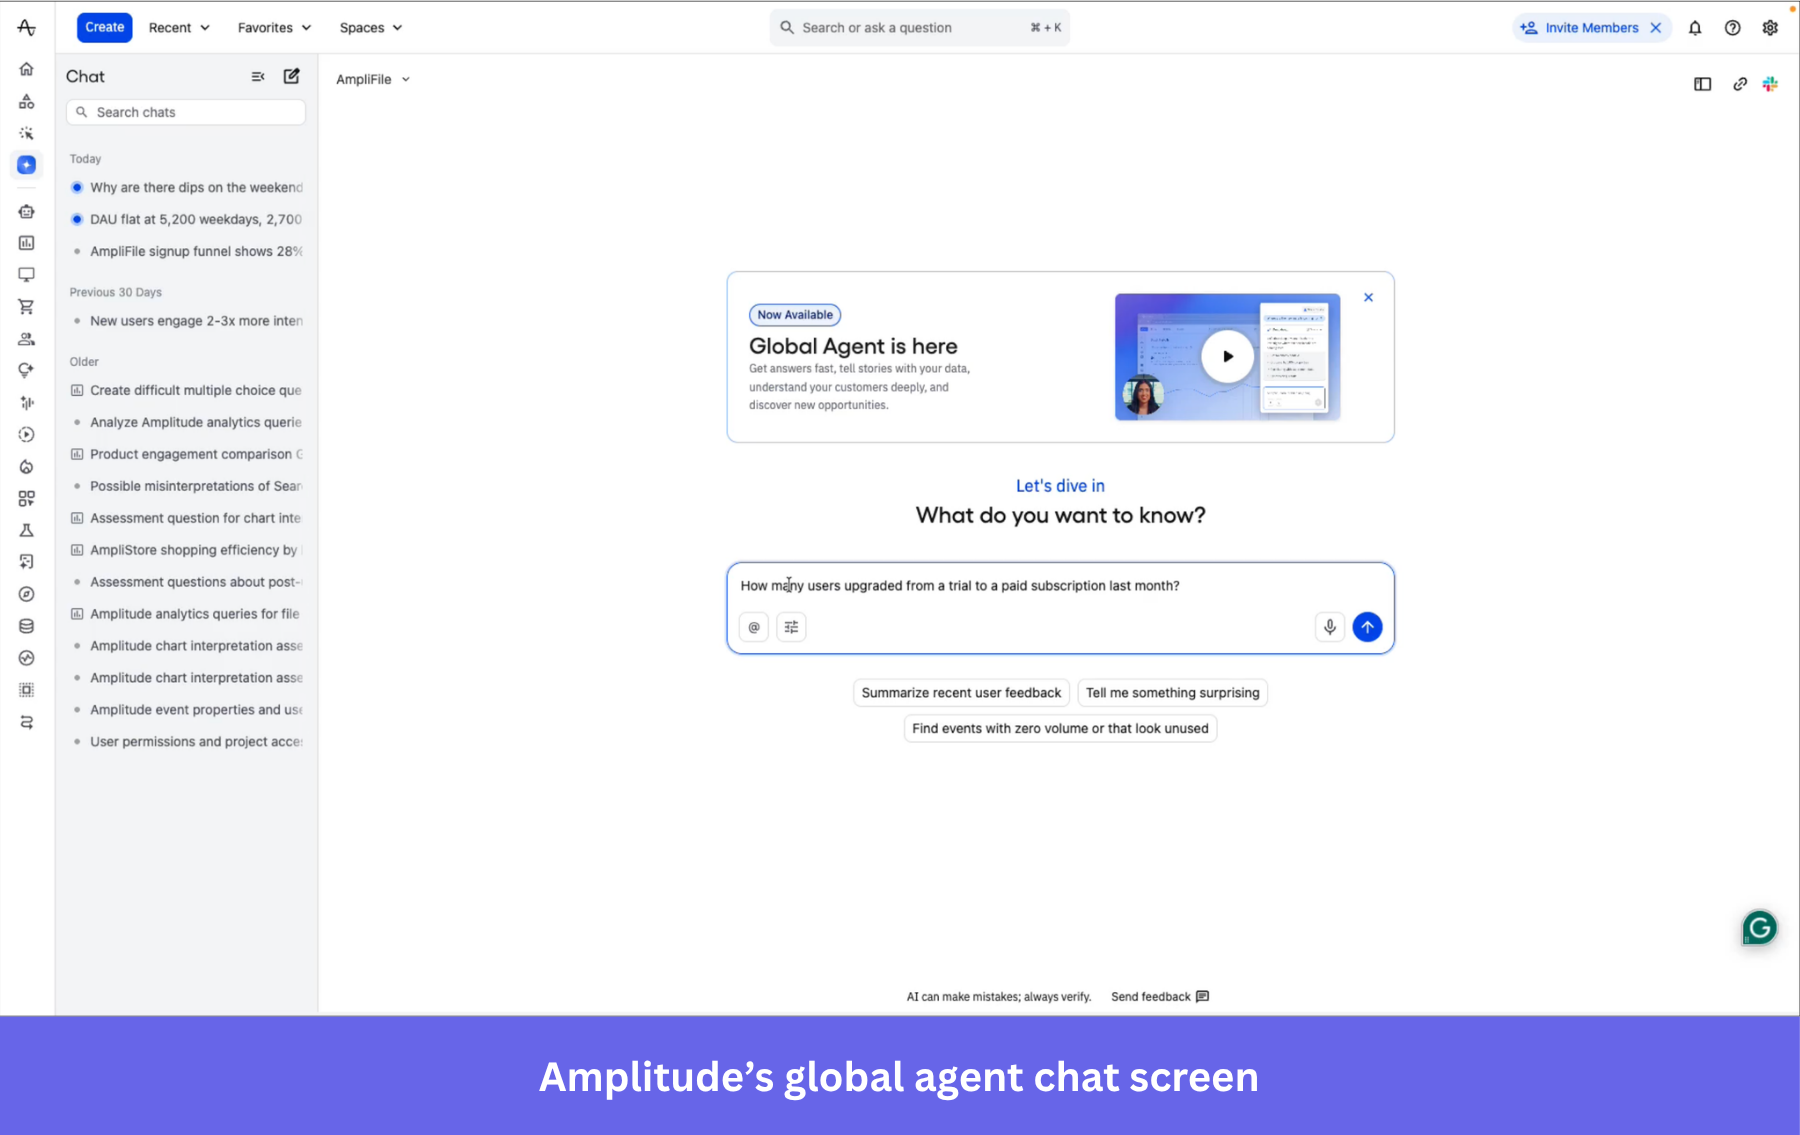The image size is (1800, 1135).
Task: Open the users icon in left sidebar
Action: coord(27,339)
